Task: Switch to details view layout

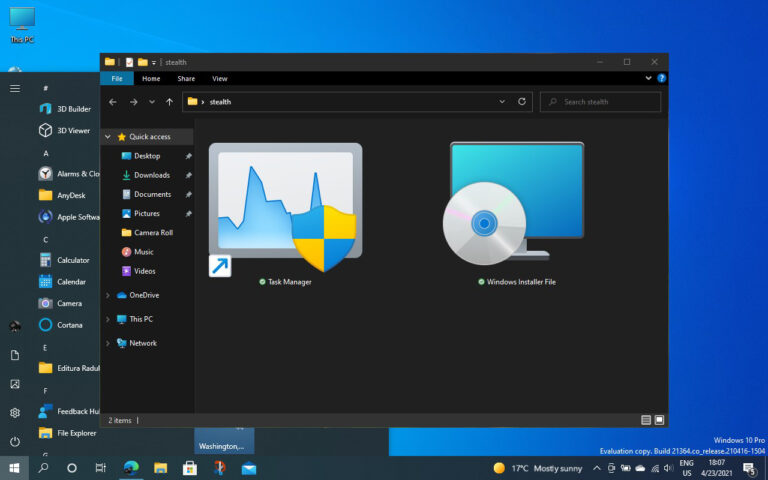Action: coord(646,420)
